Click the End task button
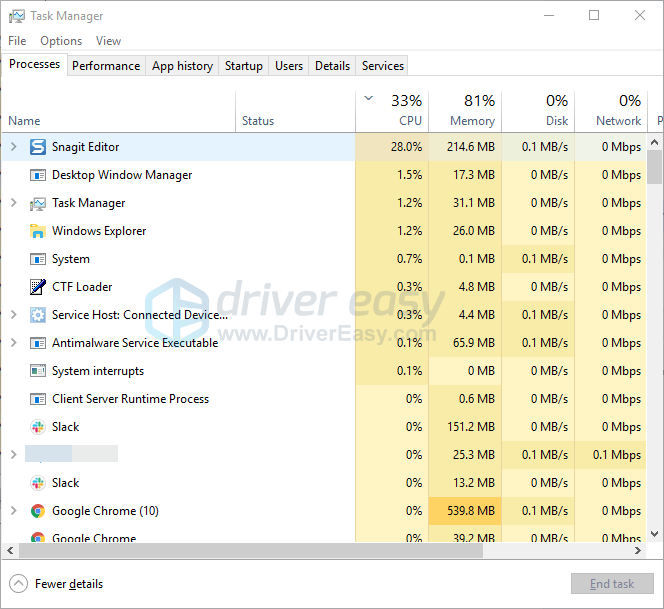This screenshot has width=664, height=609. click(x=612, y=584)
